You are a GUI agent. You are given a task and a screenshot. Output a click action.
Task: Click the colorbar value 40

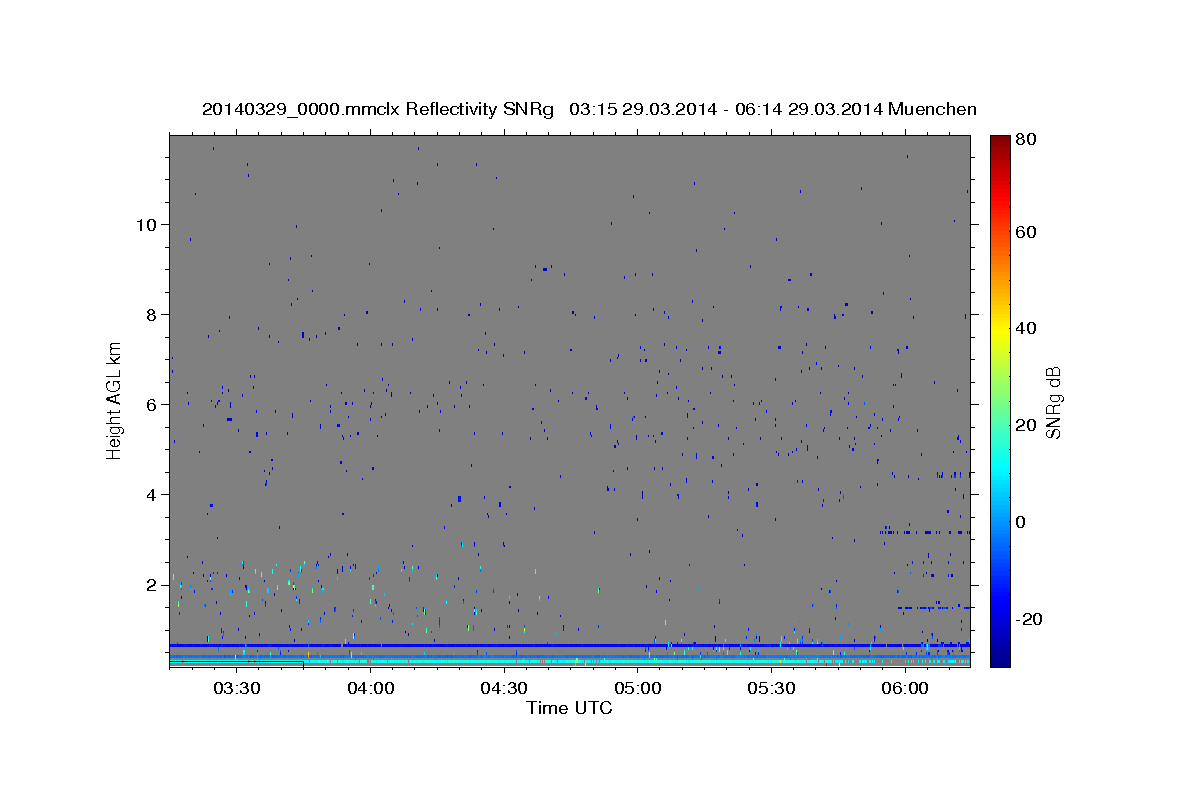1028,328
